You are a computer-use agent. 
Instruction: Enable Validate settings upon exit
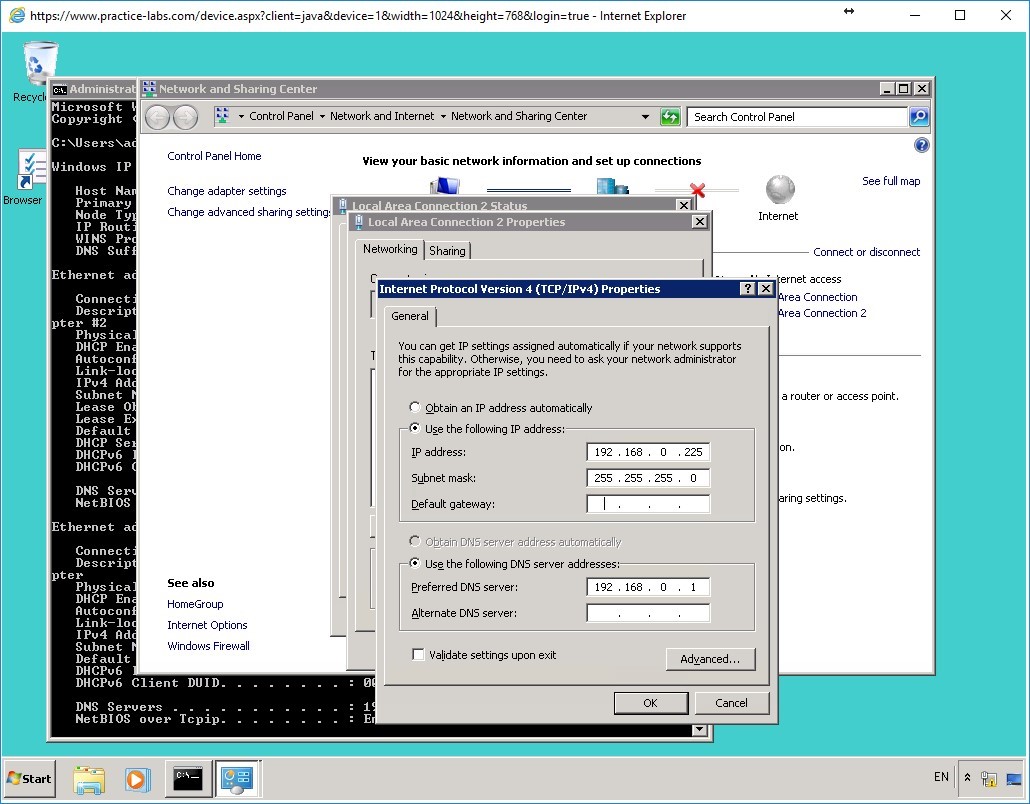418,654
